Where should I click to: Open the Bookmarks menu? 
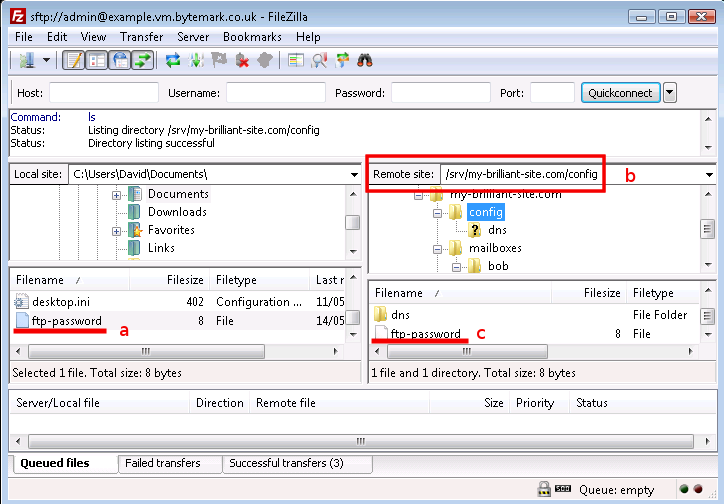pyautogui.click(x=252, y=37)
